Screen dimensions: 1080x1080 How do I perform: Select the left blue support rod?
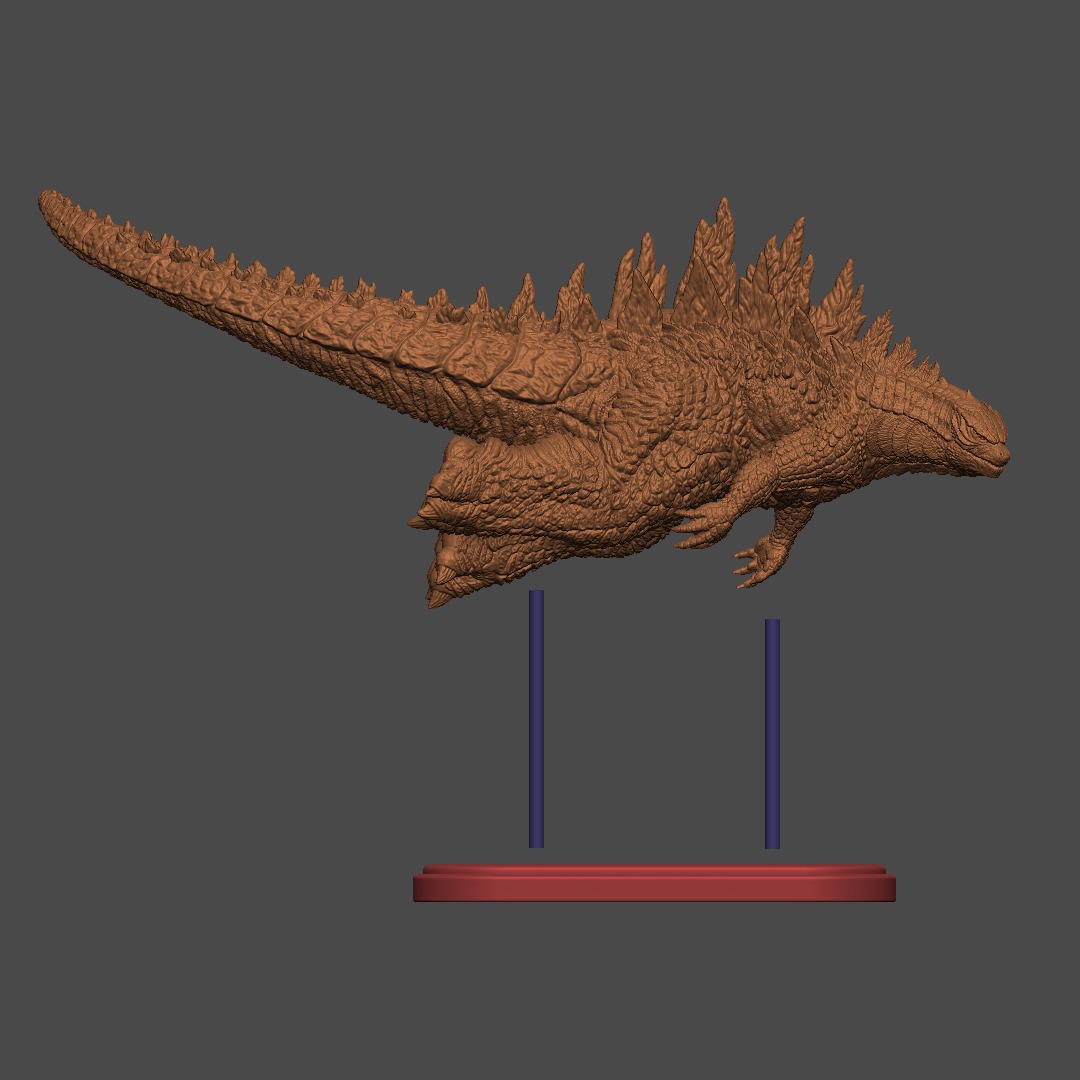tap(537, 718)
